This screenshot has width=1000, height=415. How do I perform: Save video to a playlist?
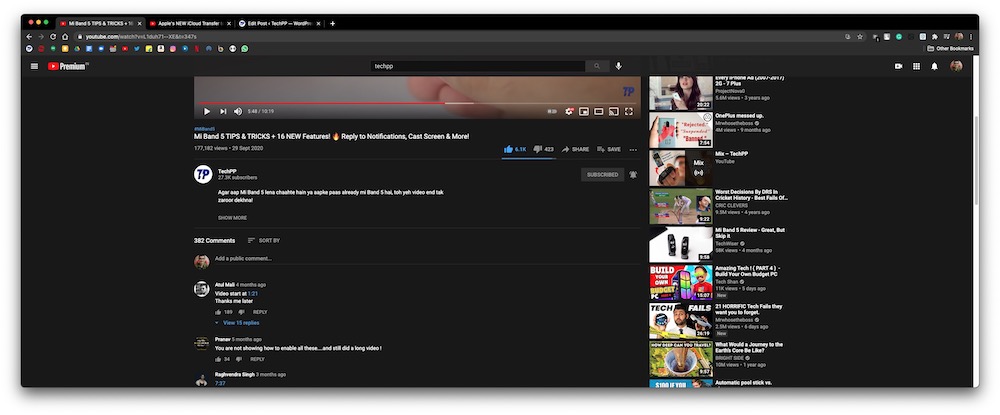pyautogui.click(x=609, y=149)
